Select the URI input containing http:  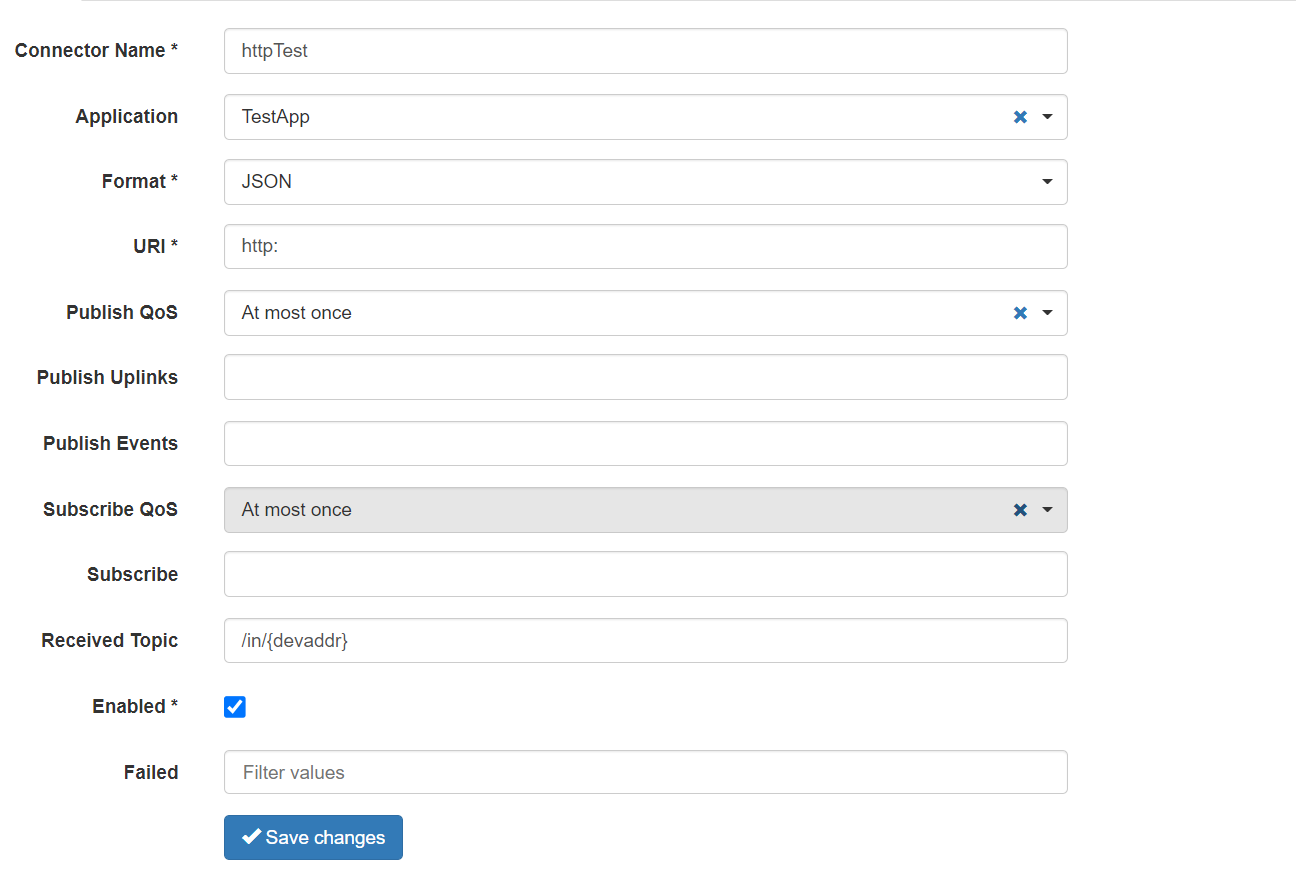click(x=645, y=246)
